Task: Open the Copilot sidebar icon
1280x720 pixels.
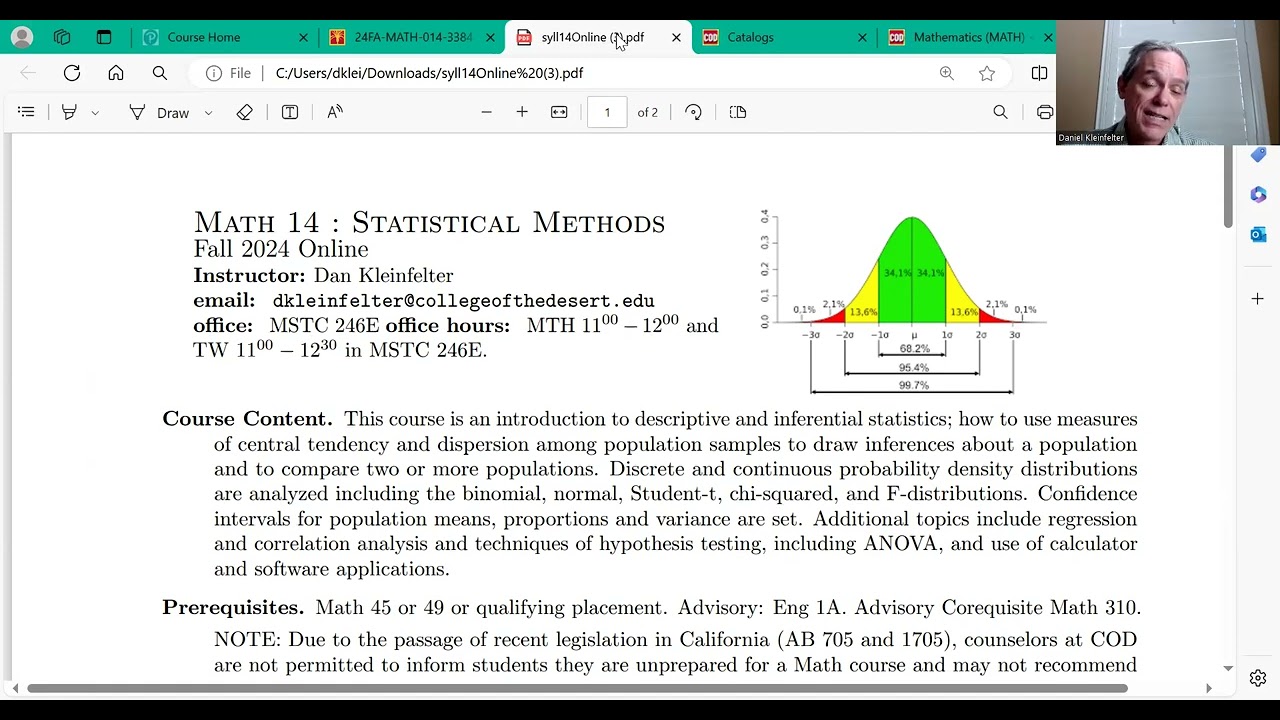Action: tap(1258, 194)
